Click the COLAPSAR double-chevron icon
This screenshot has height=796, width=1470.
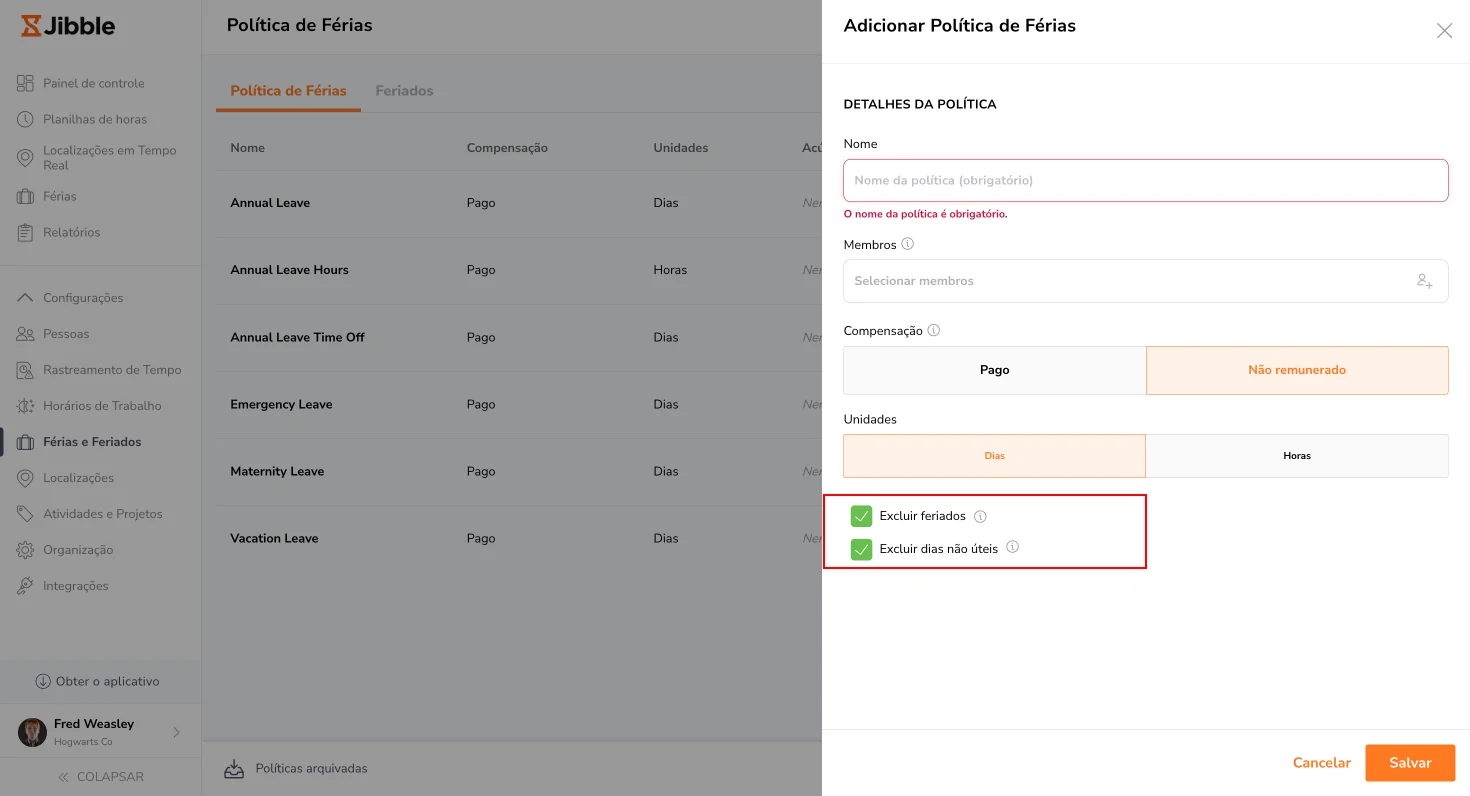pos(63,777)
